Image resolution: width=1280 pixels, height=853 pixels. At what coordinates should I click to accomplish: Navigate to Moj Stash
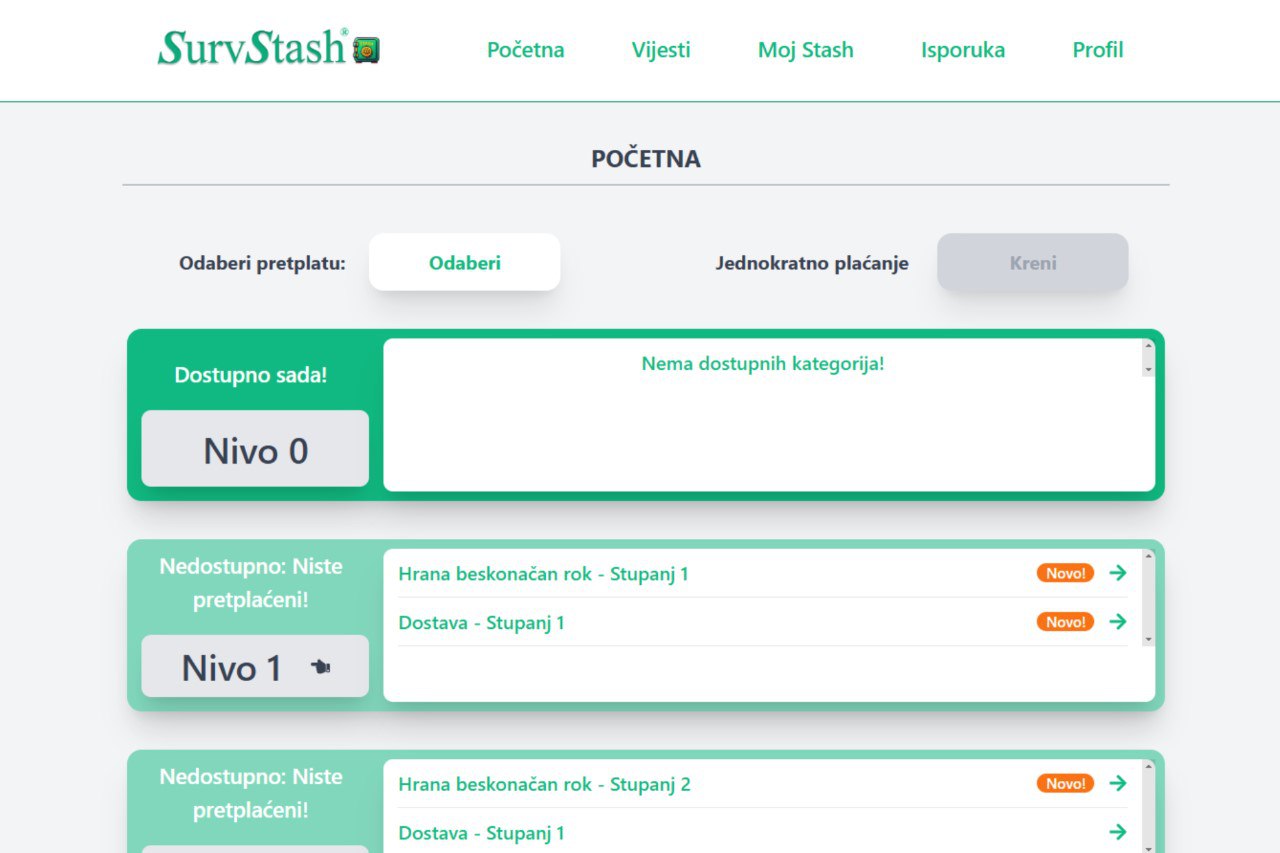(805, 50)
